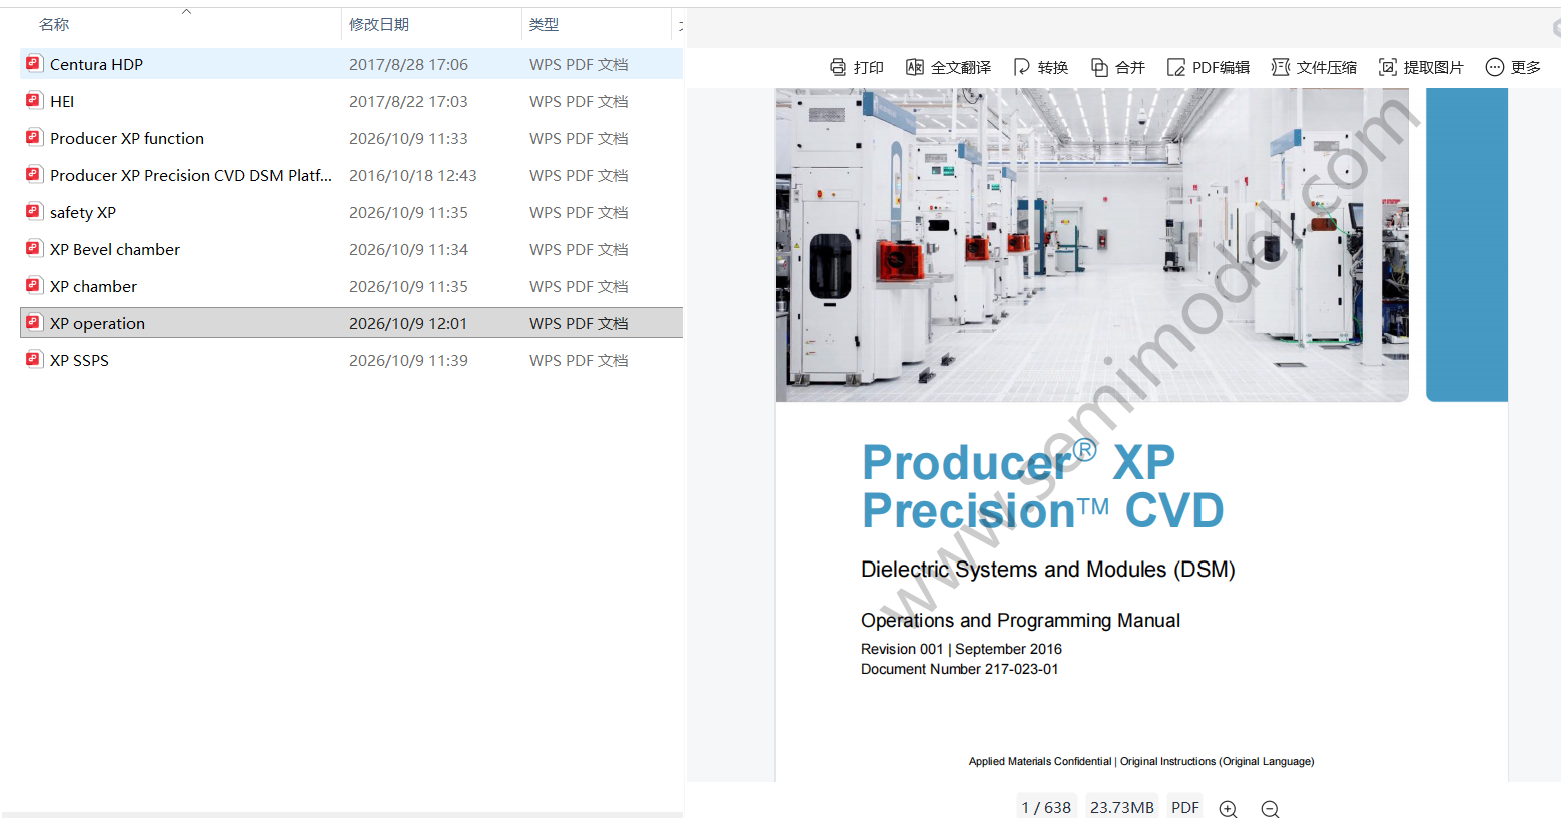This screenshot has width=1561, height=818.
Task: Click the horizontal scrollbar under the file list
Action: click(x=342, y=814)
